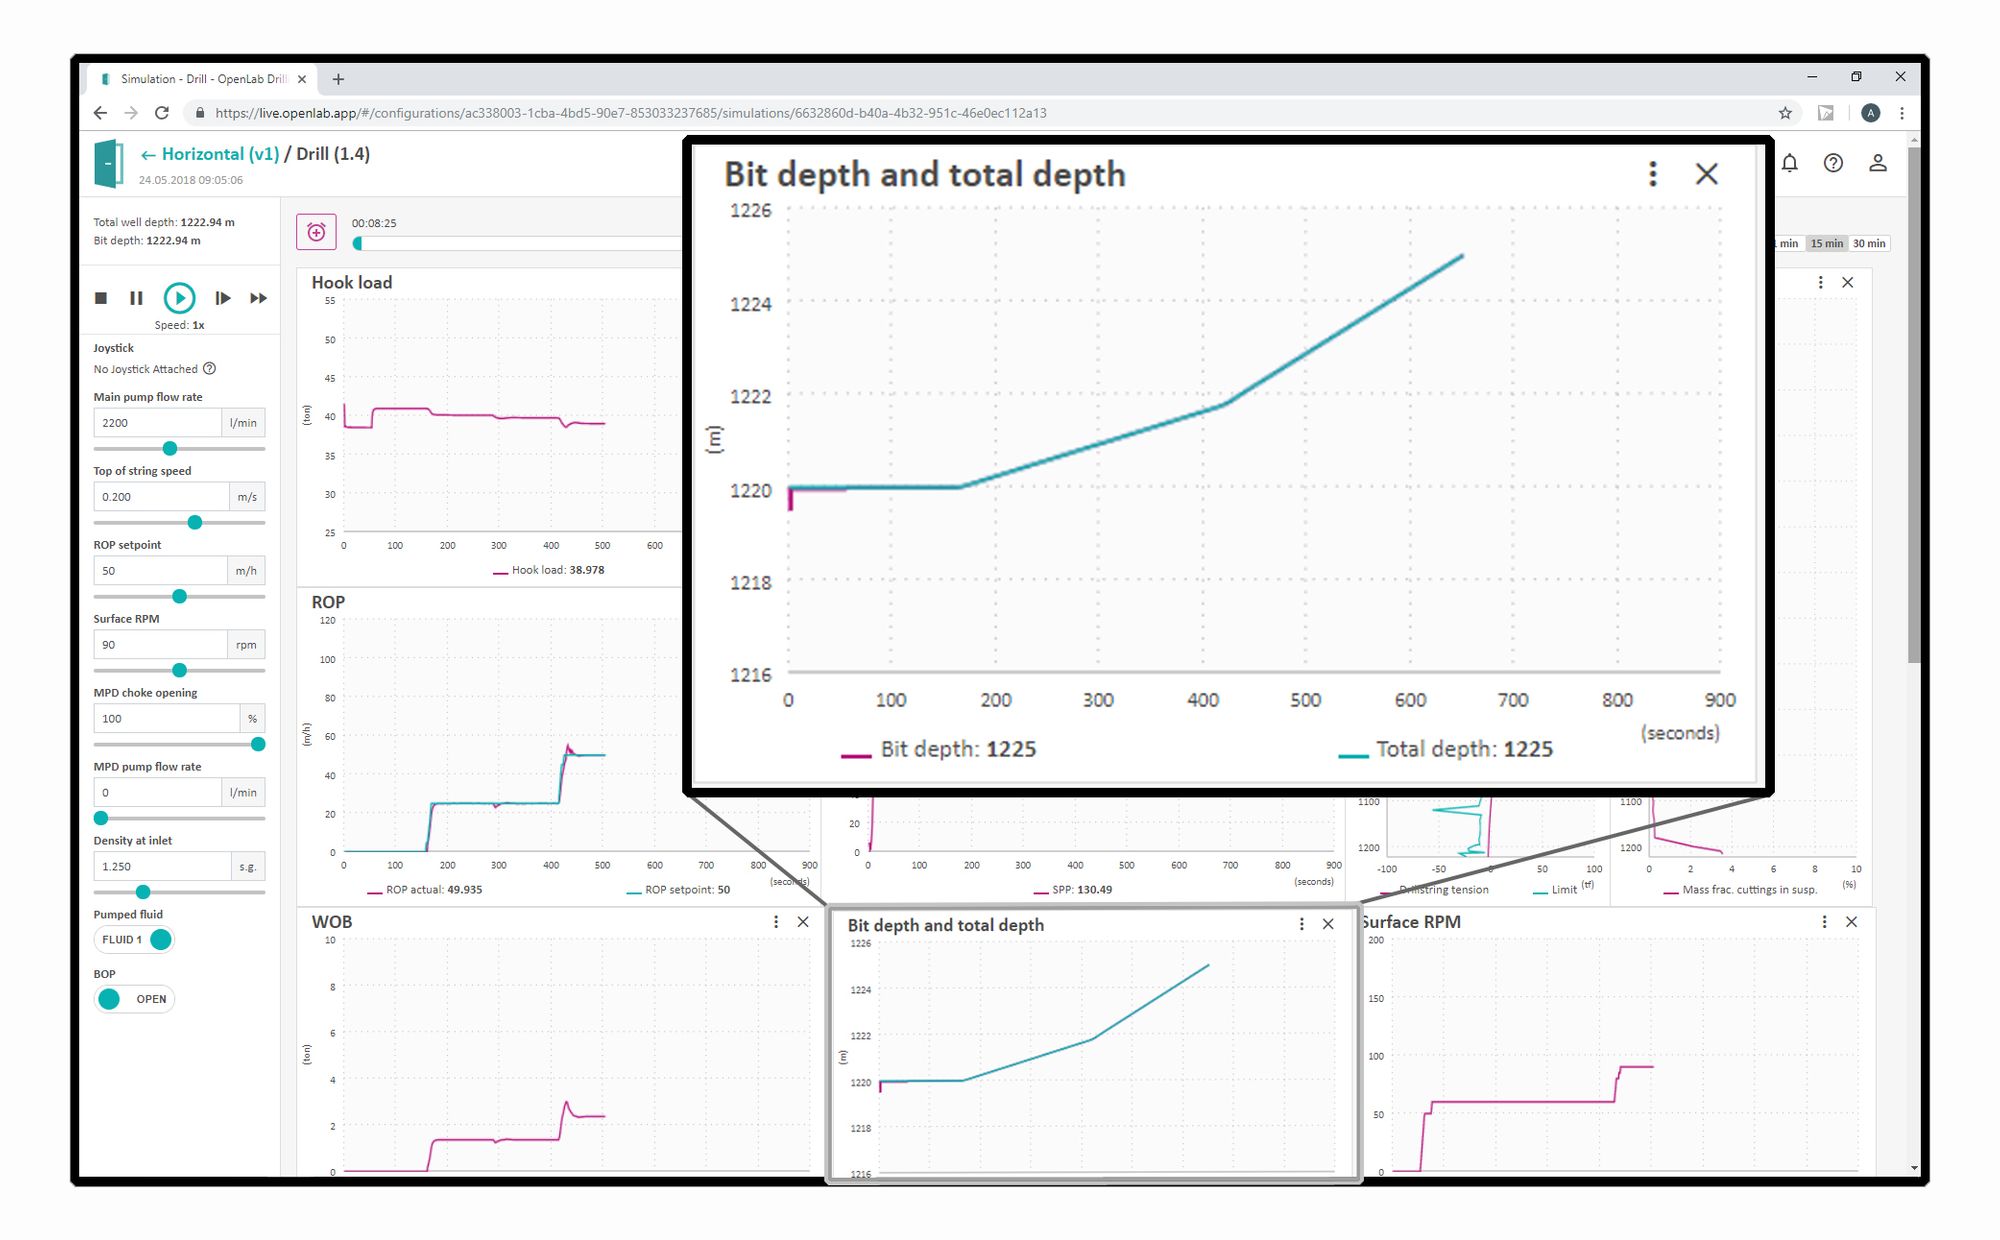Select the 30 min time range
This screenshot has height=1240, width=2000.
point(1868,244)
